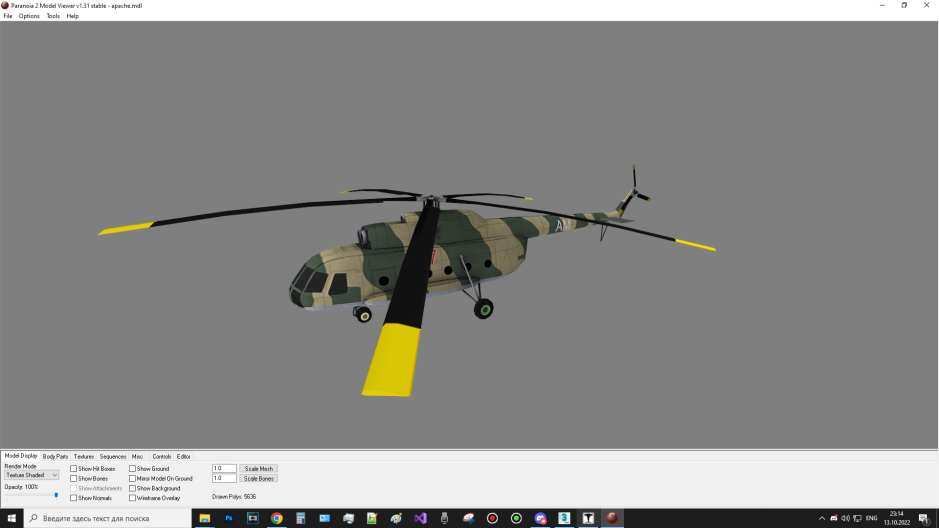The width and height of the screenshot is (939, 528).
Task: Open Visual Studio from the taskbar
Action: [x=421, y=518]
